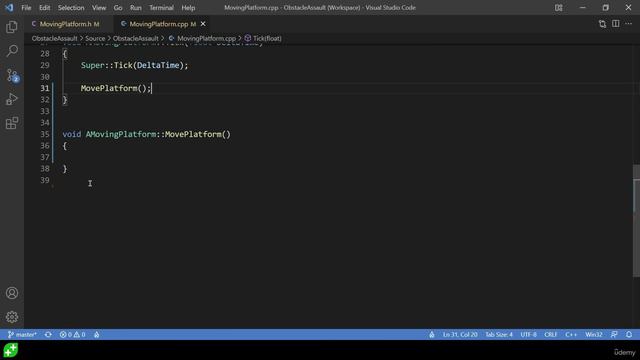Open the View menu
This screenshot has width=640, height=360.
[99, 8]
